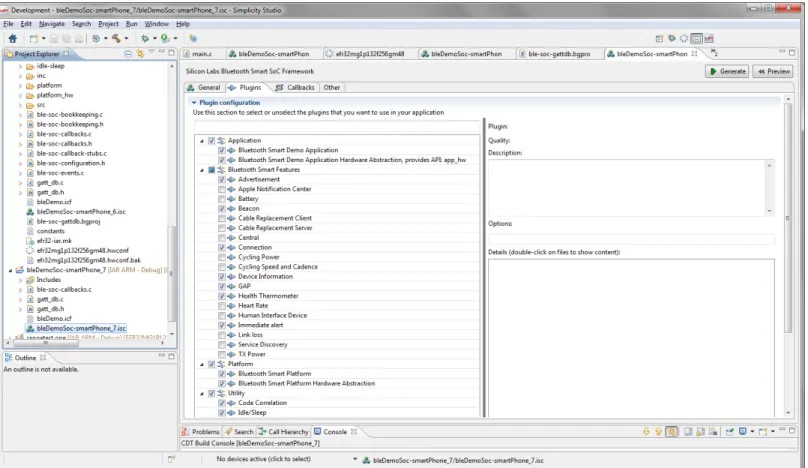The image size is (808, 468).
Task: Click the Project Explorer View Menu triangle
Action: pos(151,52)
